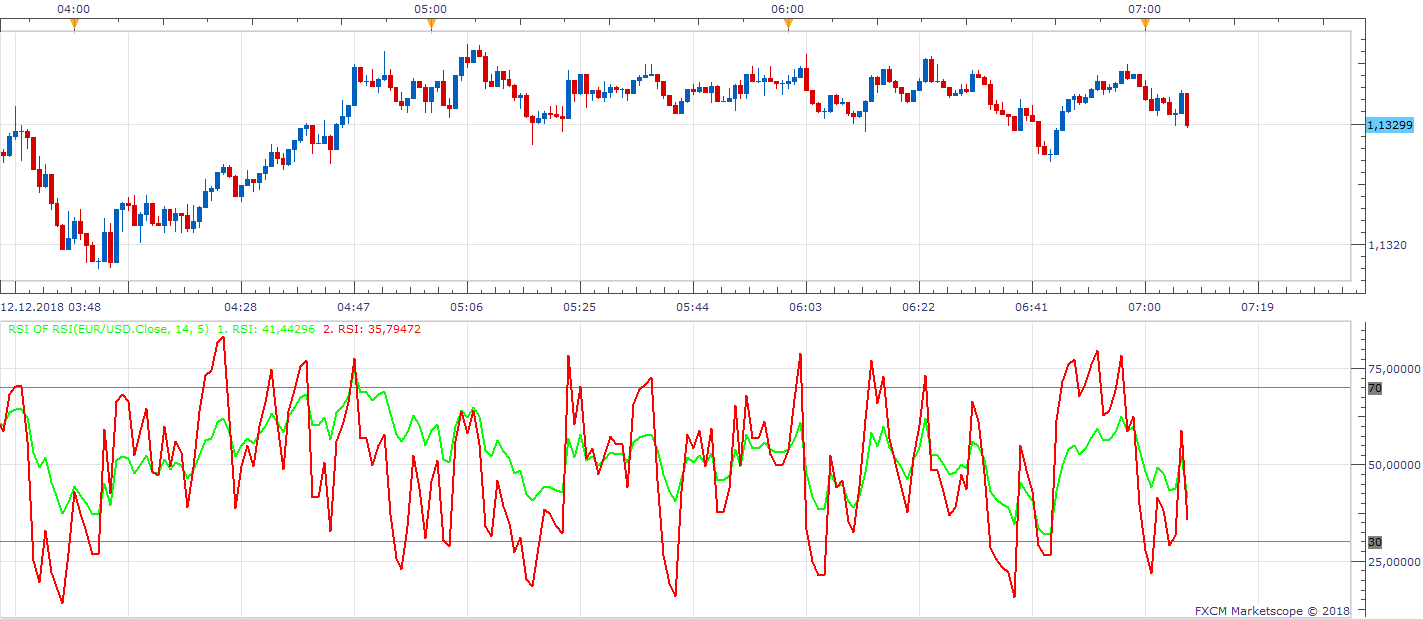1423x619 pixels.
Task: Click the 12.12.2018 03:48 date label
Action: click(51, 307)
